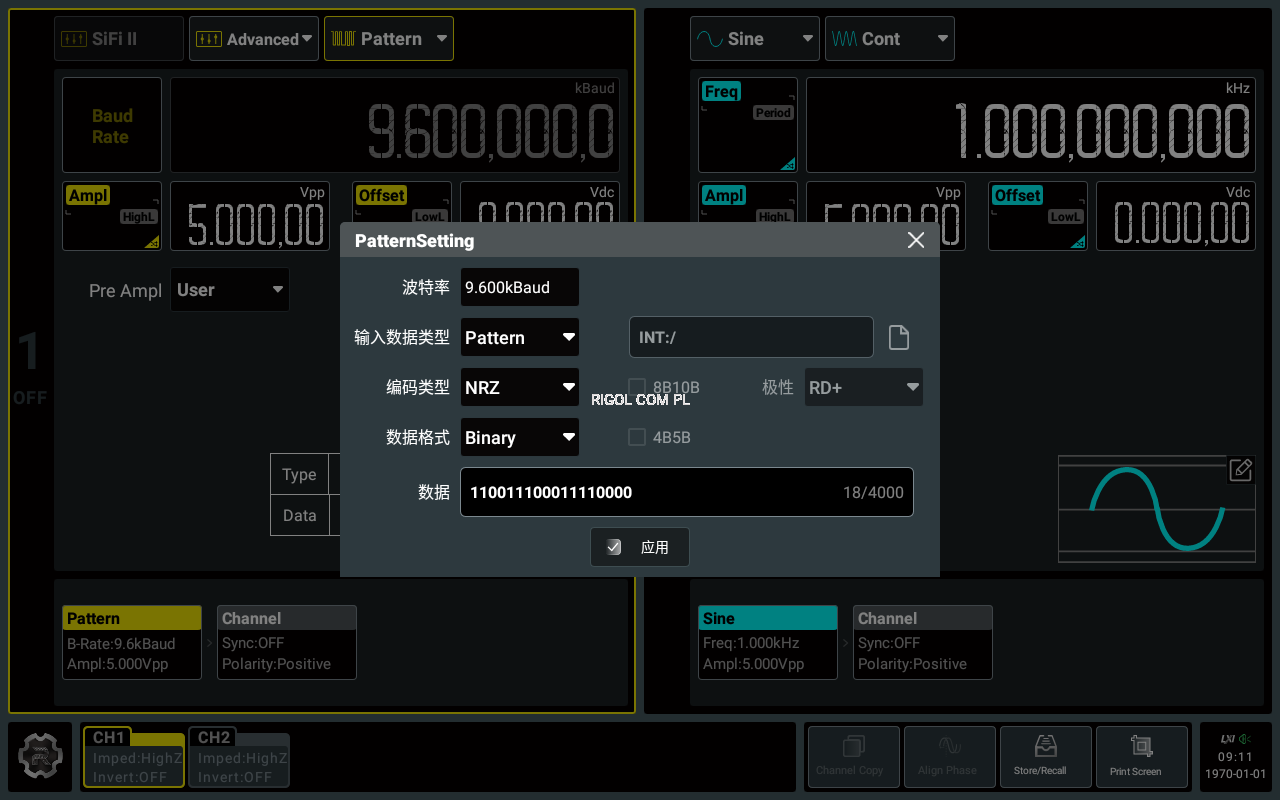Select the CH1 channel tab

(133, 758)
